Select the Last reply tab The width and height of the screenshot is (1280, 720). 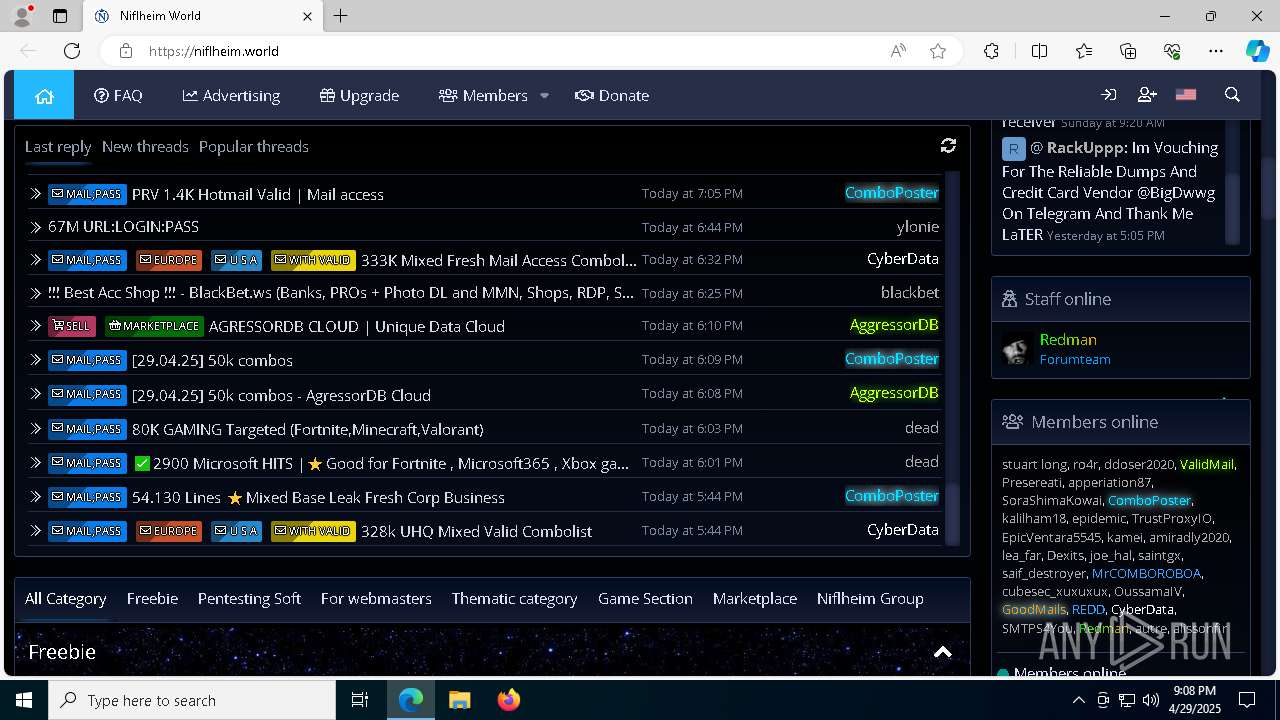pyautogui.click(x=58, y=146)
